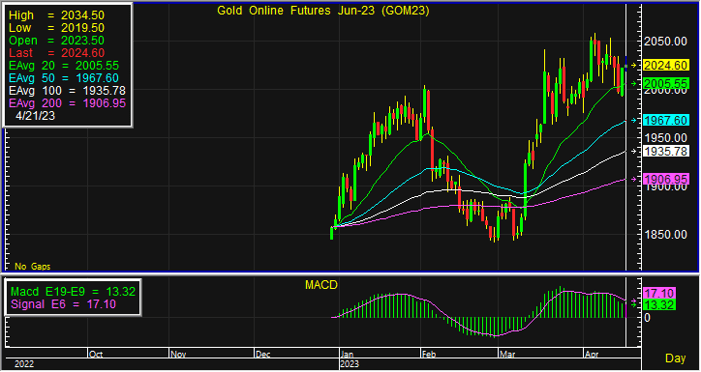Select the green 2005.55 EAvg 20 price tag
The width and height of the screenshot is (701, 372).
pos(666,84)
